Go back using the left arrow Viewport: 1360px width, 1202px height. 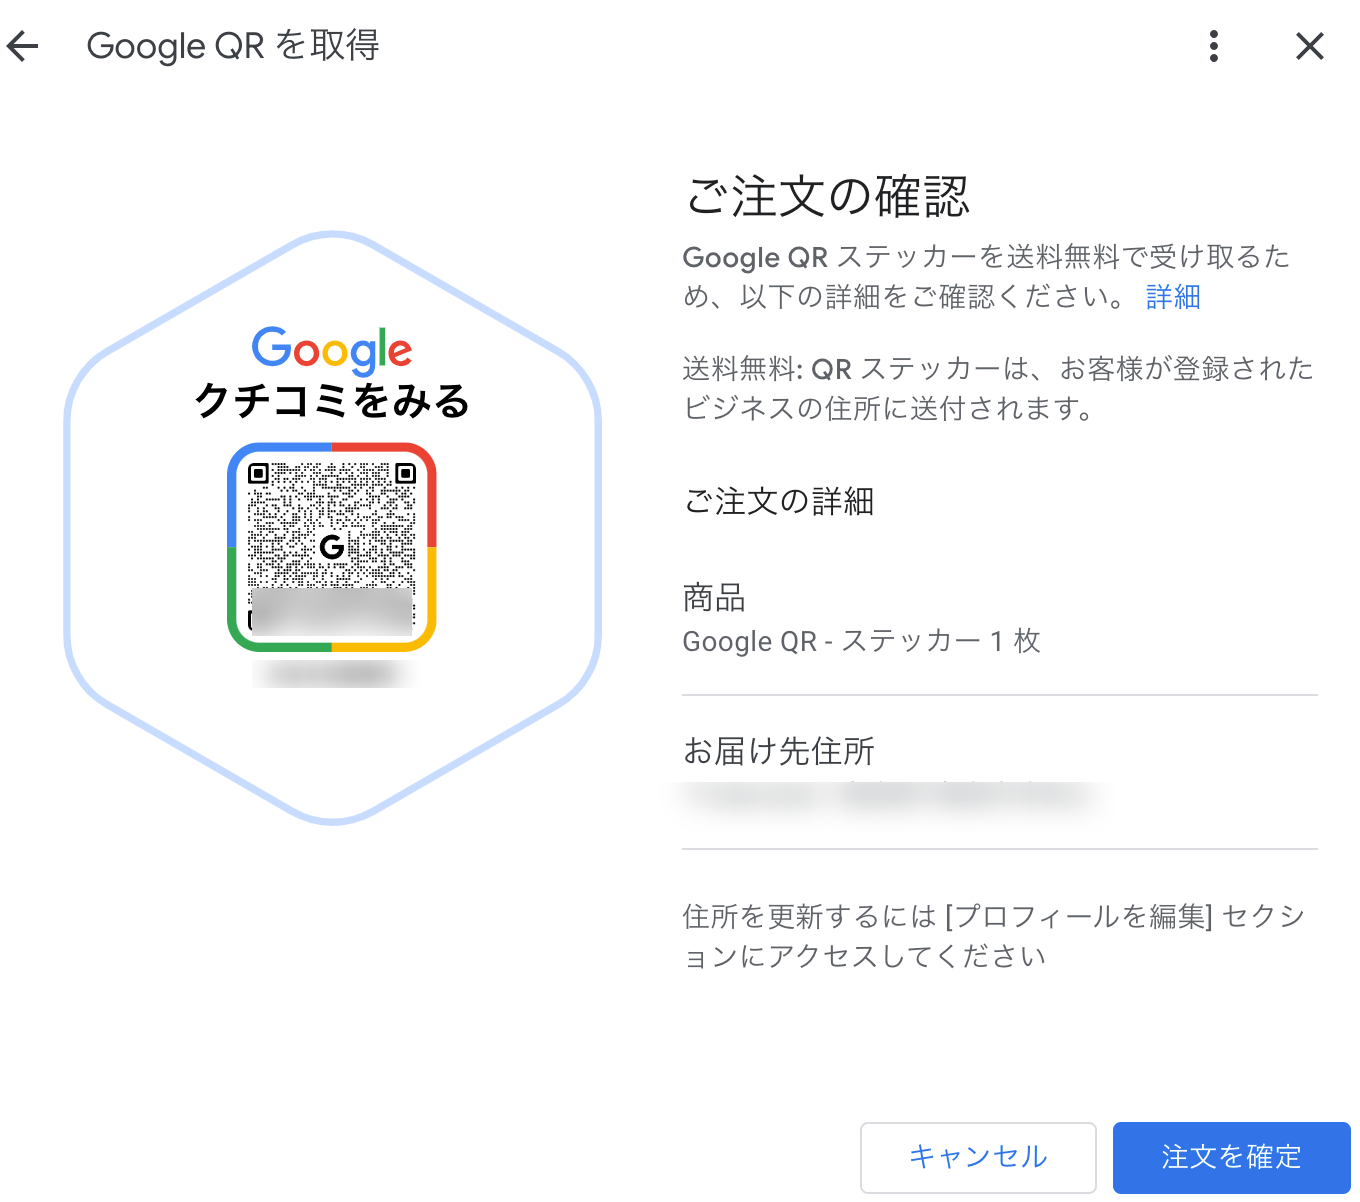pos(23,46)
